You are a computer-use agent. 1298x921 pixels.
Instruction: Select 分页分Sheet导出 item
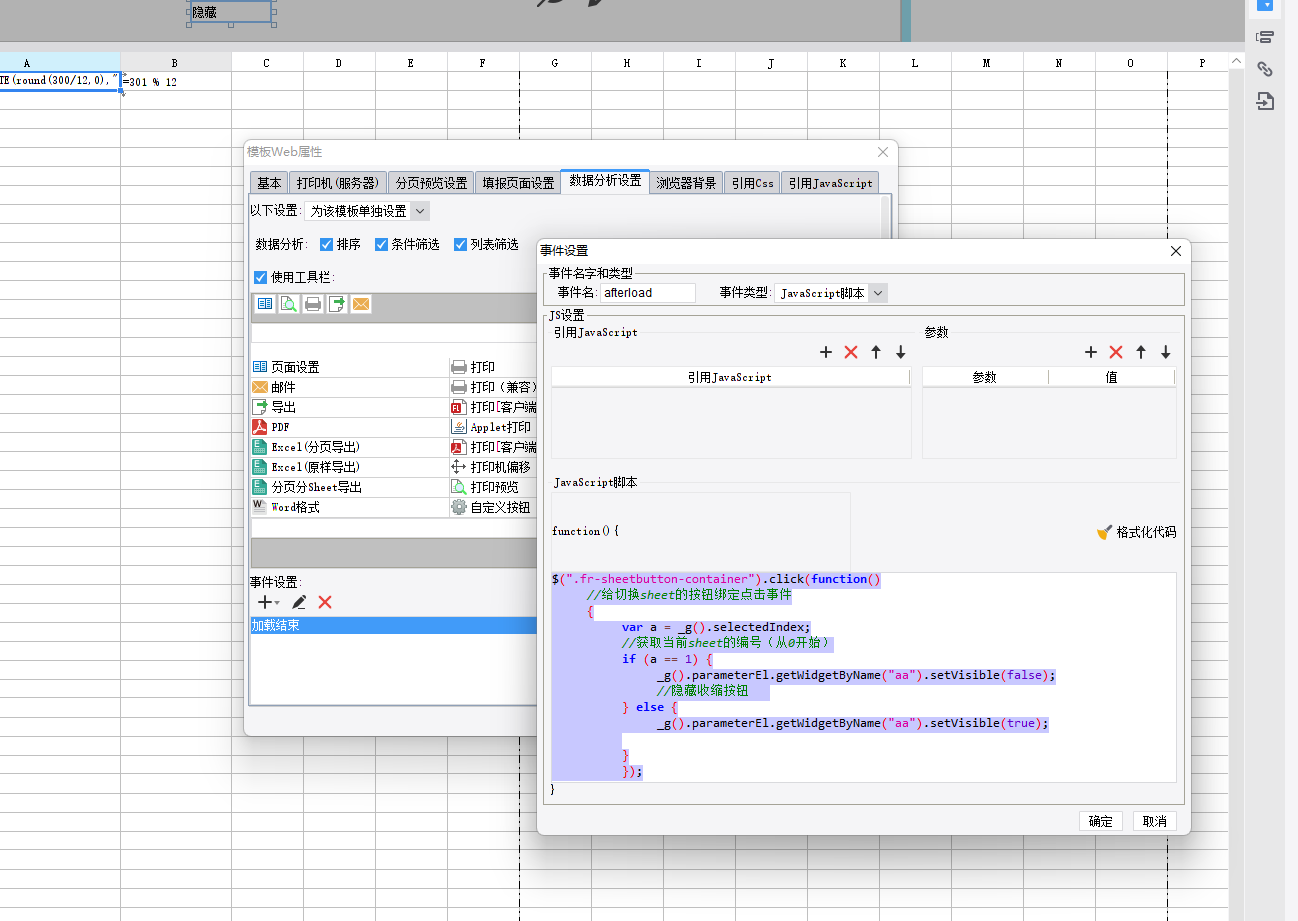pos(349,487)
